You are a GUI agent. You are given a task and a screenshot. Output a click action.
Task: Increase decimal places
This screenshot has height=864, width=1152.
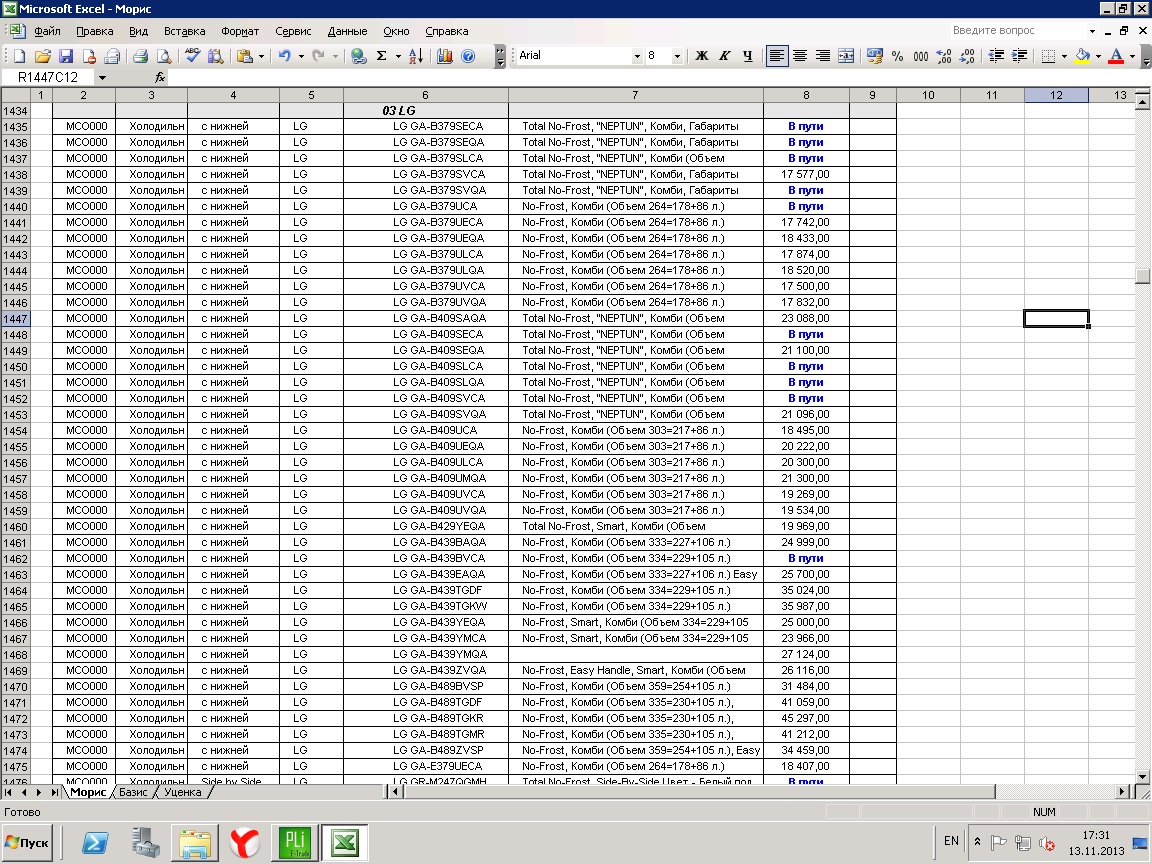pyautogui.click(x=944, y=56)
